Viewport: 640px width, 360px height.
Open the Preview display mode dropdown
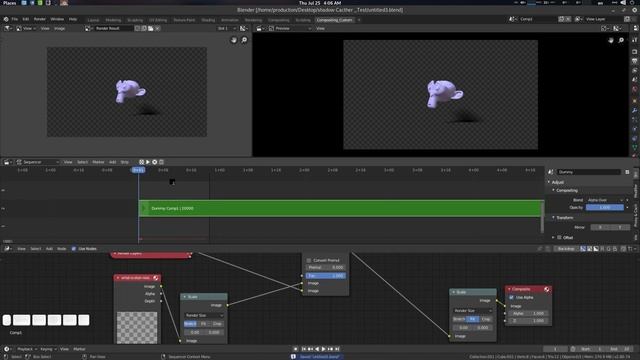(x=290, y=29)
